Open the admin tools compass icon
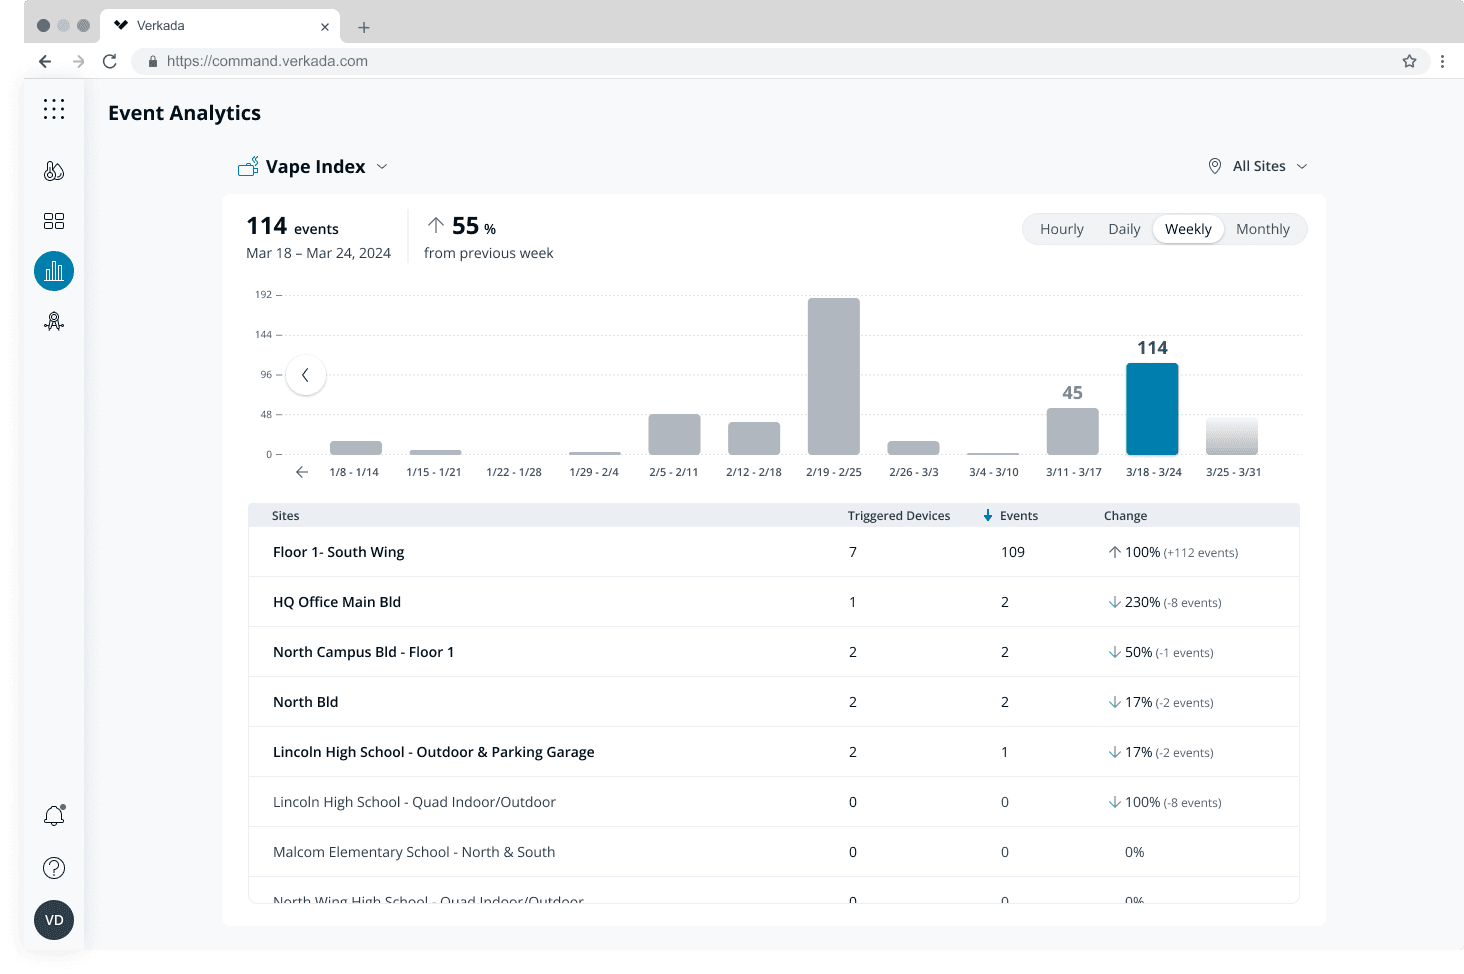Viewport: 1464px width, 974px height. pos(54,321)
